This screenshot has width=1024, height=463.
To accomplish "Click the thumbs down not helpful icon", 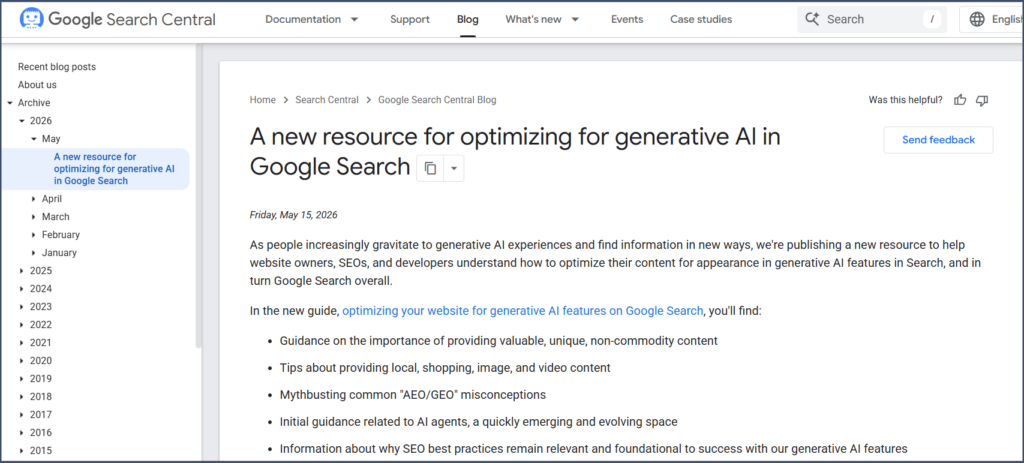I will (982, 100).
